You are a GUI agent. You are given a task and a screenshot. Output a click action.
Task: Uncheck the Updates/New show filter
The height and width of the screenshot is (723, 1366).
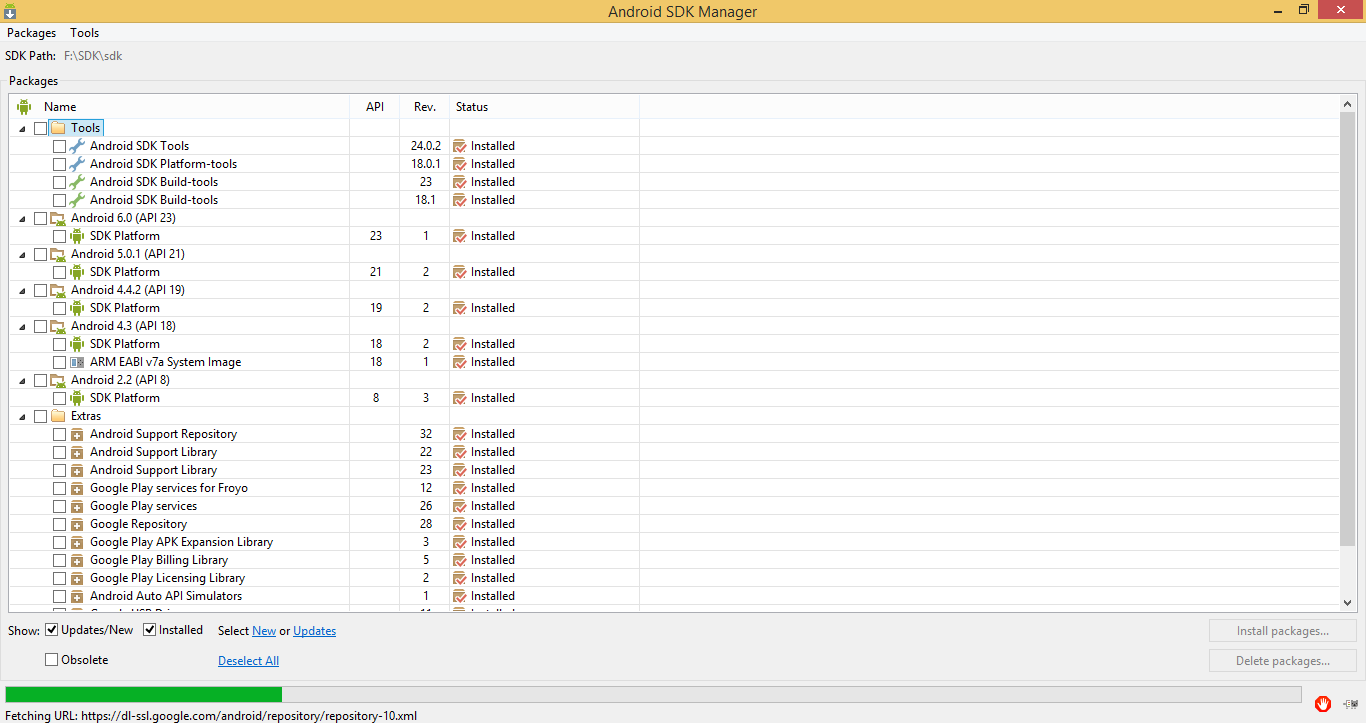coord(52,630)
